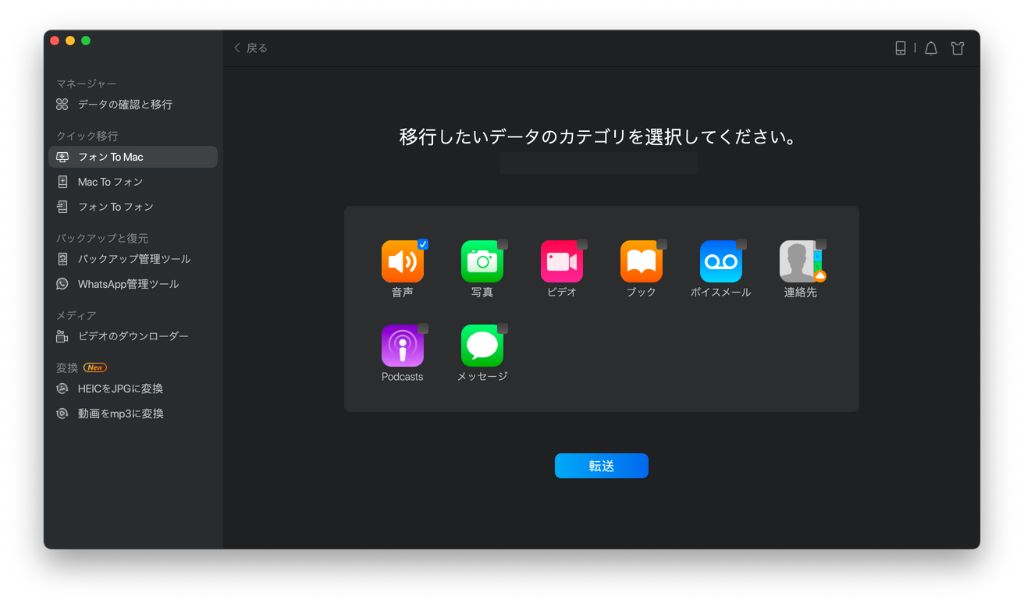Click the メッセージ messages category icon
This screenshot has width=1024, height=607.
[x=482, y=346]
